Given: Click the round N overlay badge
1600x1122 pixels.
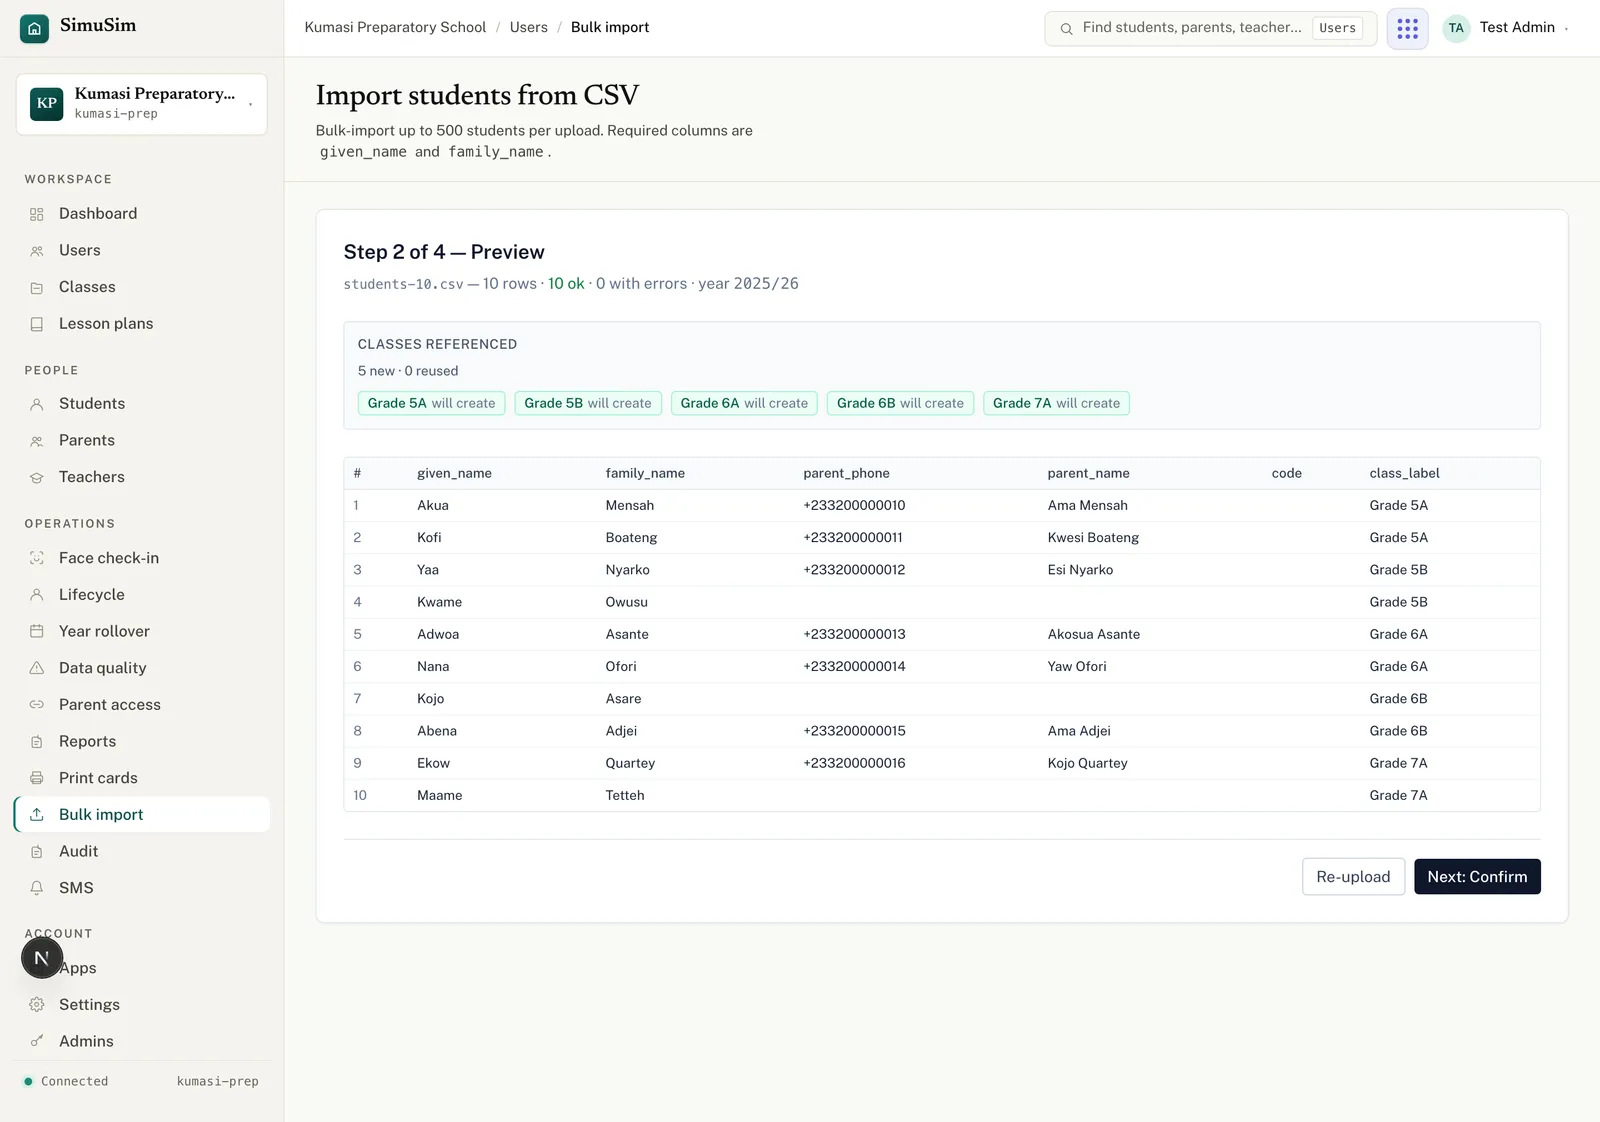Looking at the screenshot, I should [x=42, y=958].
